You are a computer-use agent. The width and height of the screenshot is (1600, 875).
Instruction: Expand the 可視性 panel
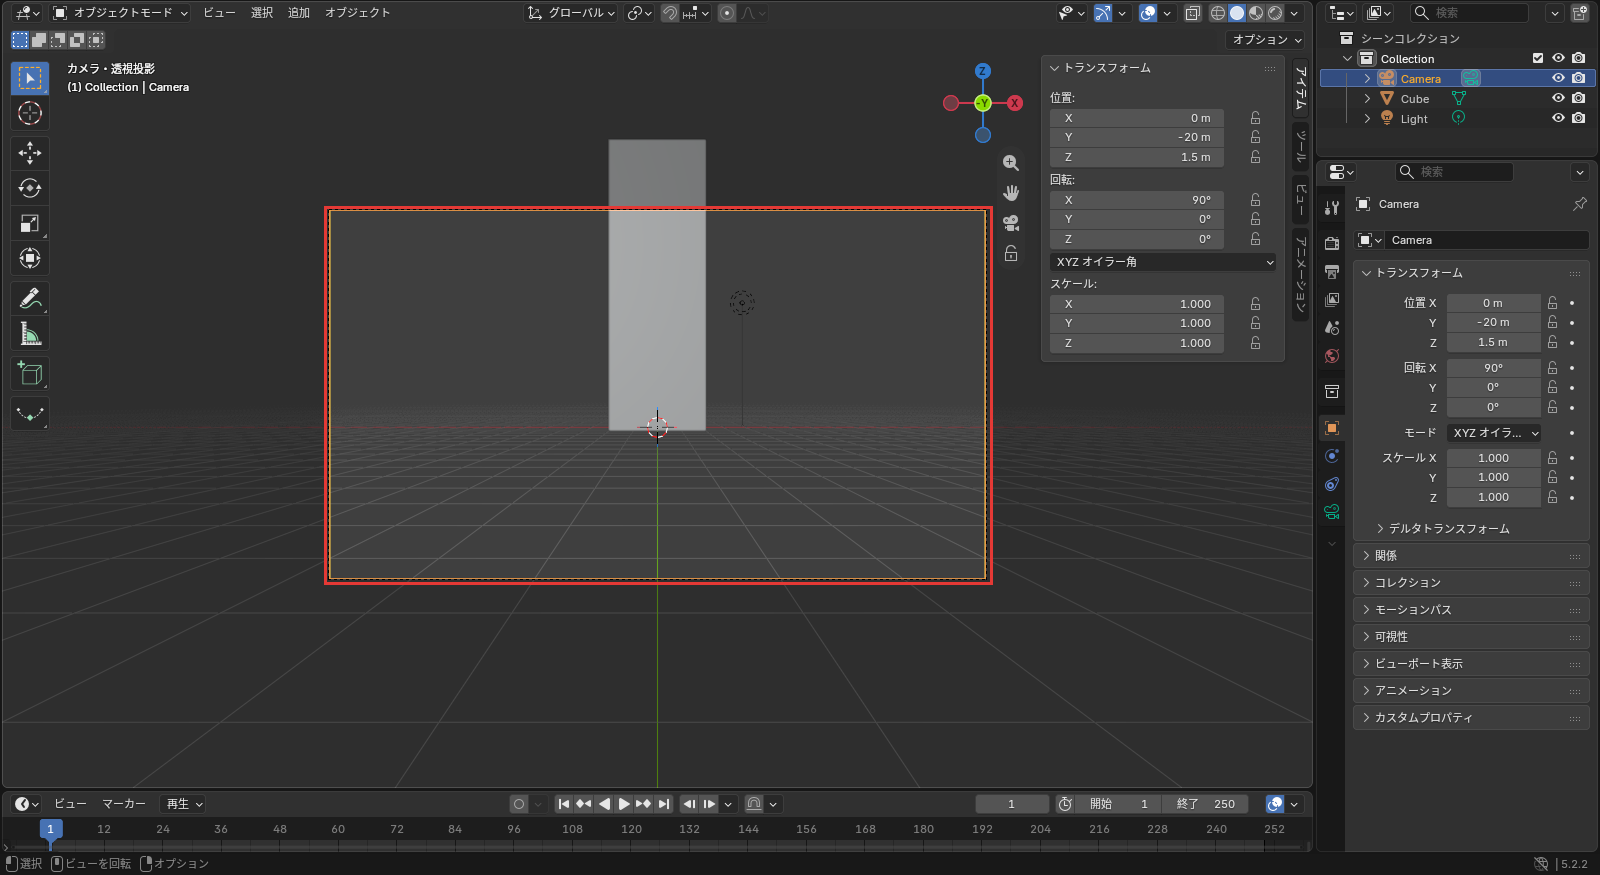[x=1471, y=636]
